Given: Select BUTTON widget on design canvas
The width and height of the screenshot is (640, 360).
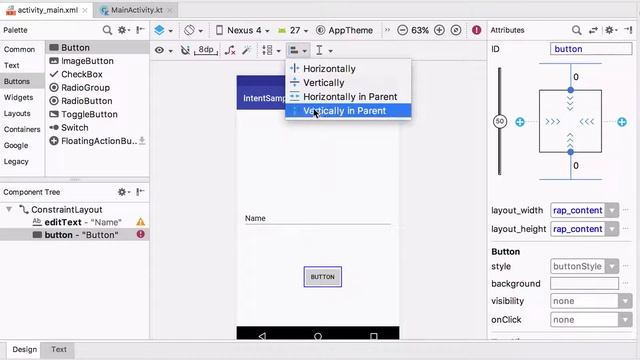Looking at the screenshot, I should (322, 277).
